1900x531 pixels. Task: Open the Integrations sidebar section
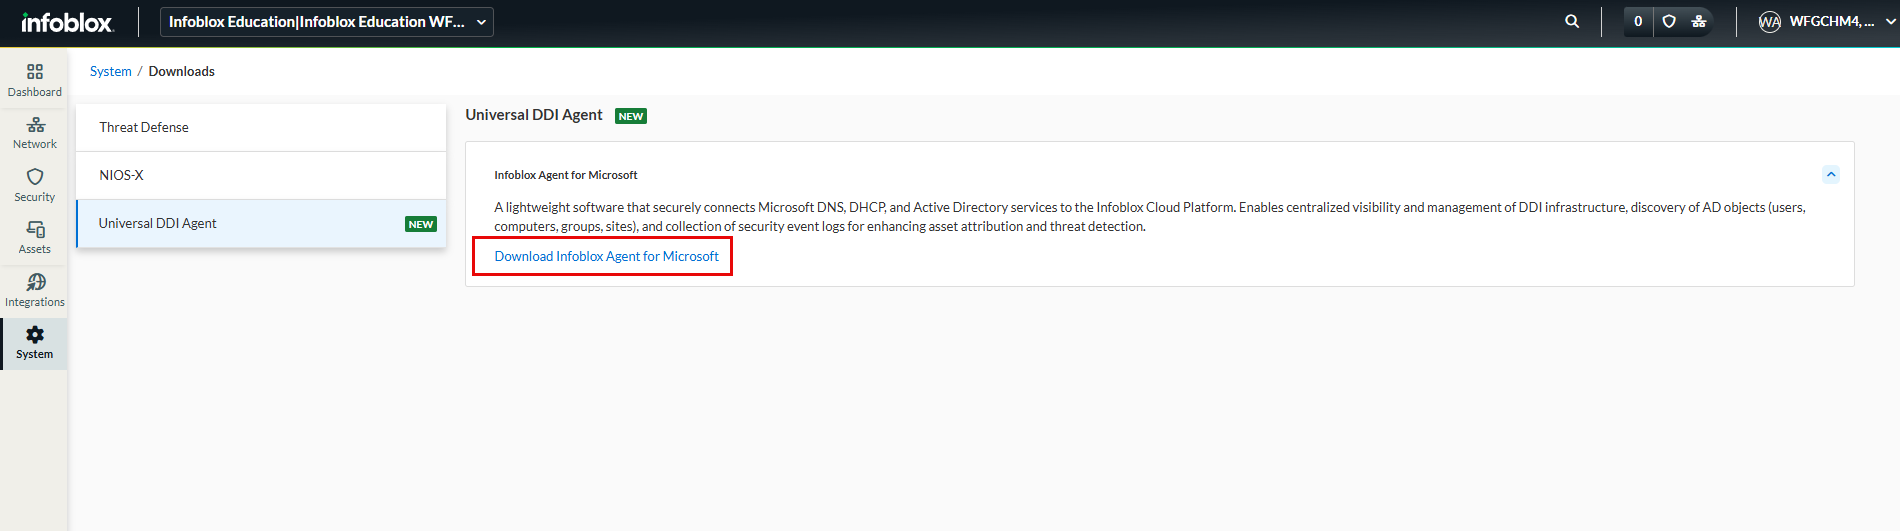(x=34, y=290)
